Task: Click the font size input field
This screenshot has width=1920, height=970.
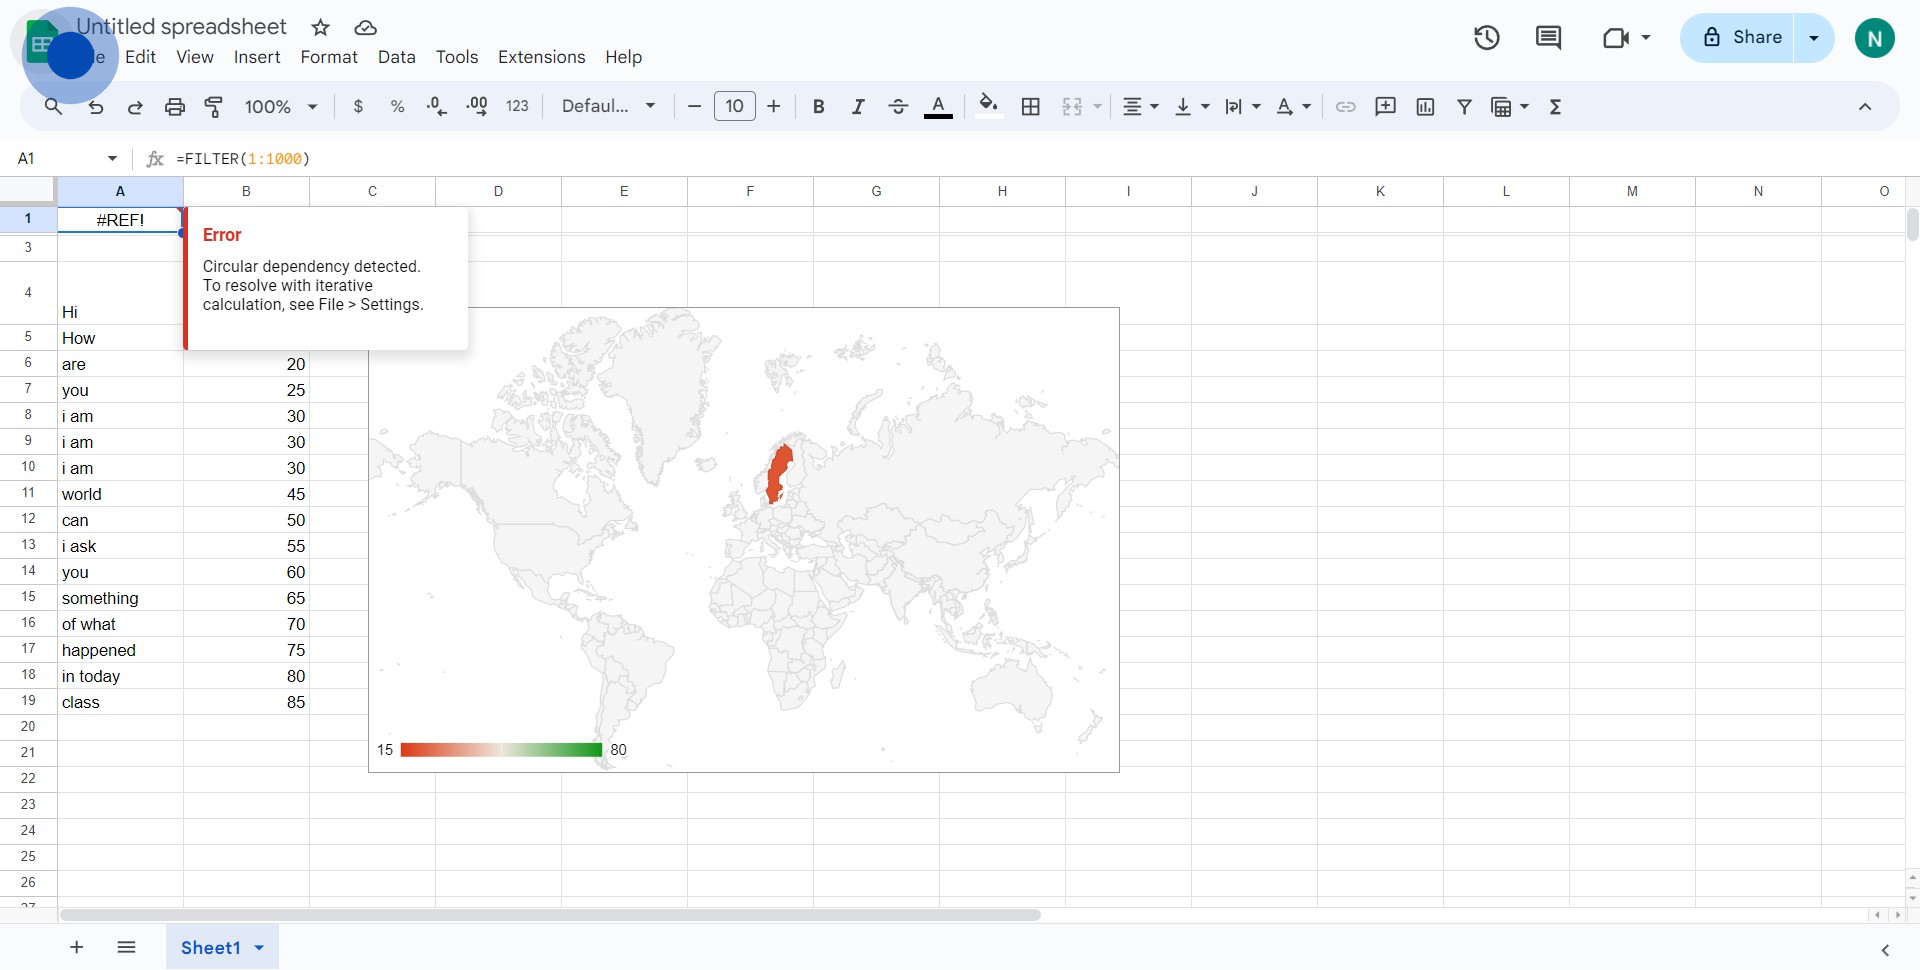Action: point(734,107)
